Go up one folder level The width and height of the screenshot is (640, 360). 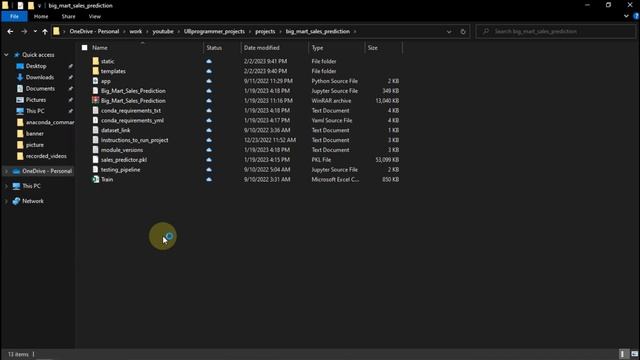coord(45,31)
